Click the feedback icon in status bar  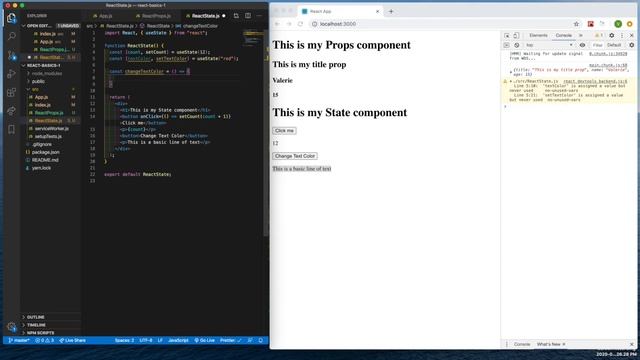pos(250,340)
